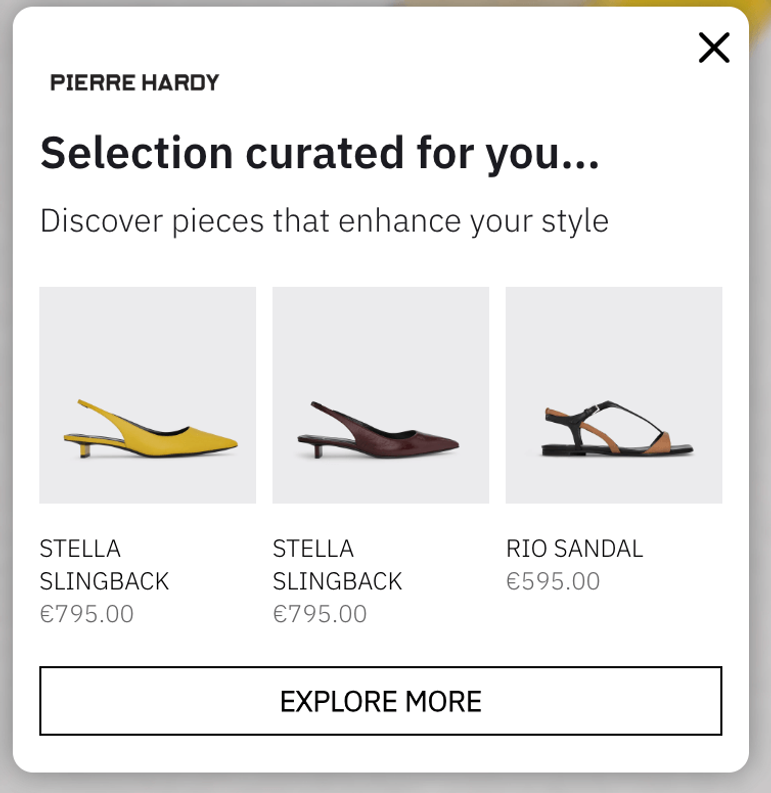This screenshot has width=771, height=793.
Task: Click the €795.00 price under burgundy slingback
Action: 320,614
